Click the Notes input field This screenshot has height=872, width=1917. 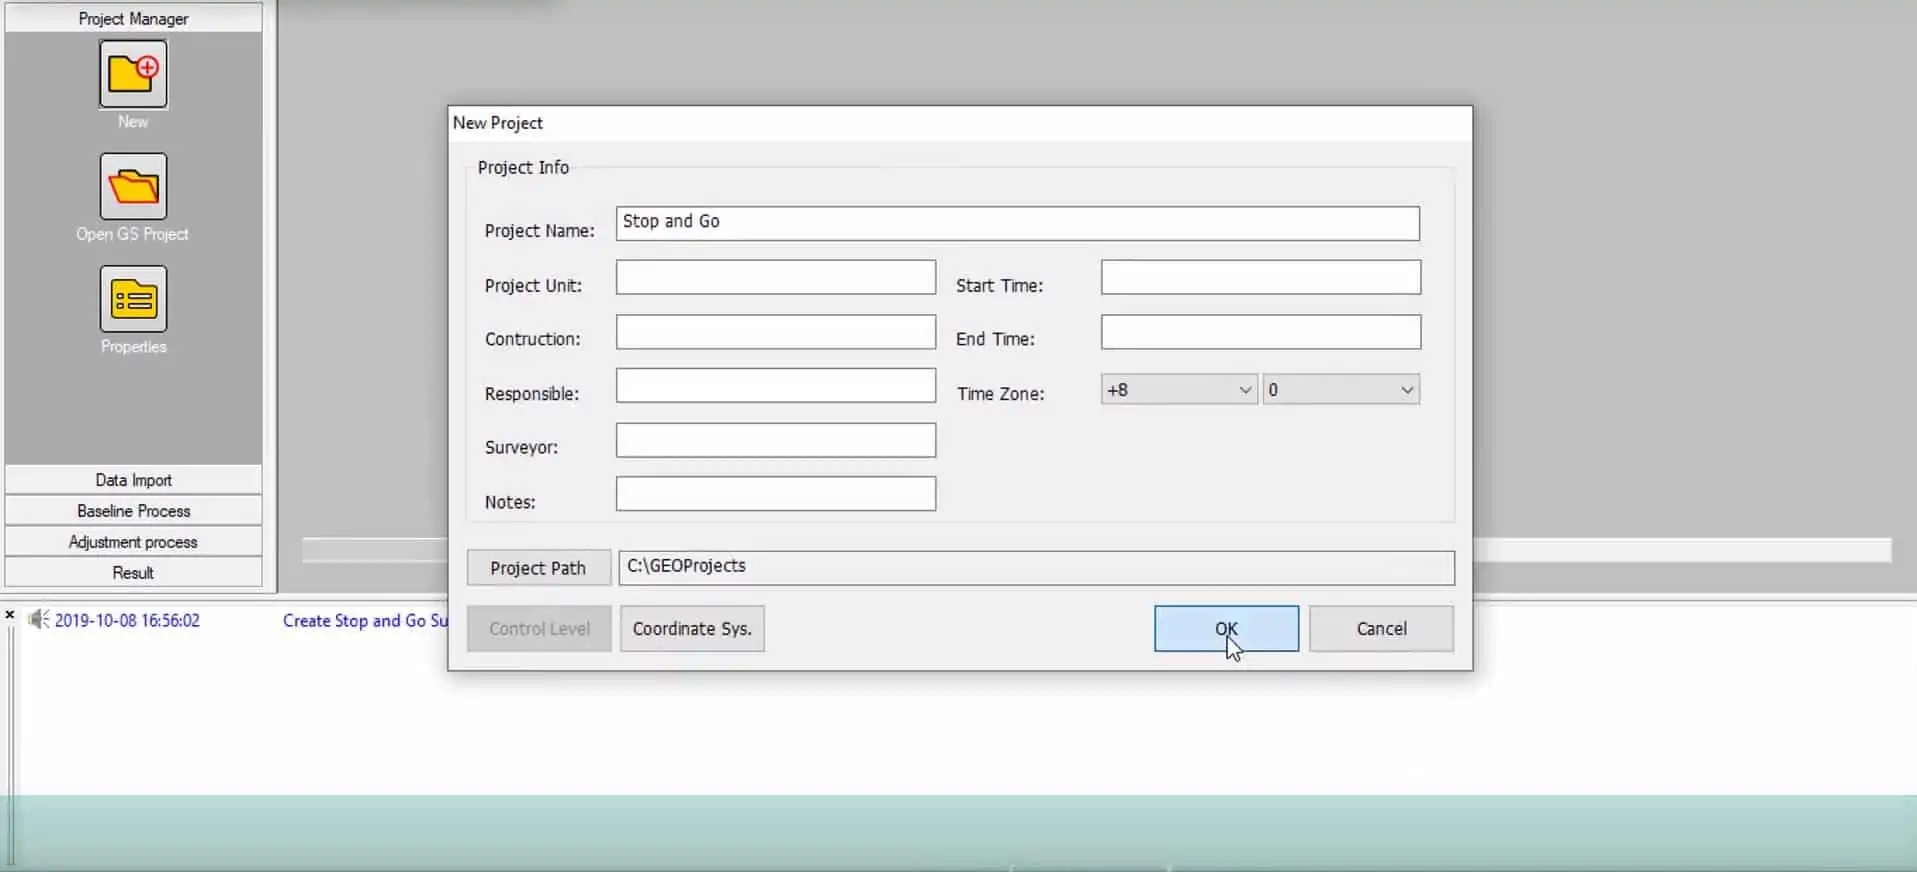776,494
